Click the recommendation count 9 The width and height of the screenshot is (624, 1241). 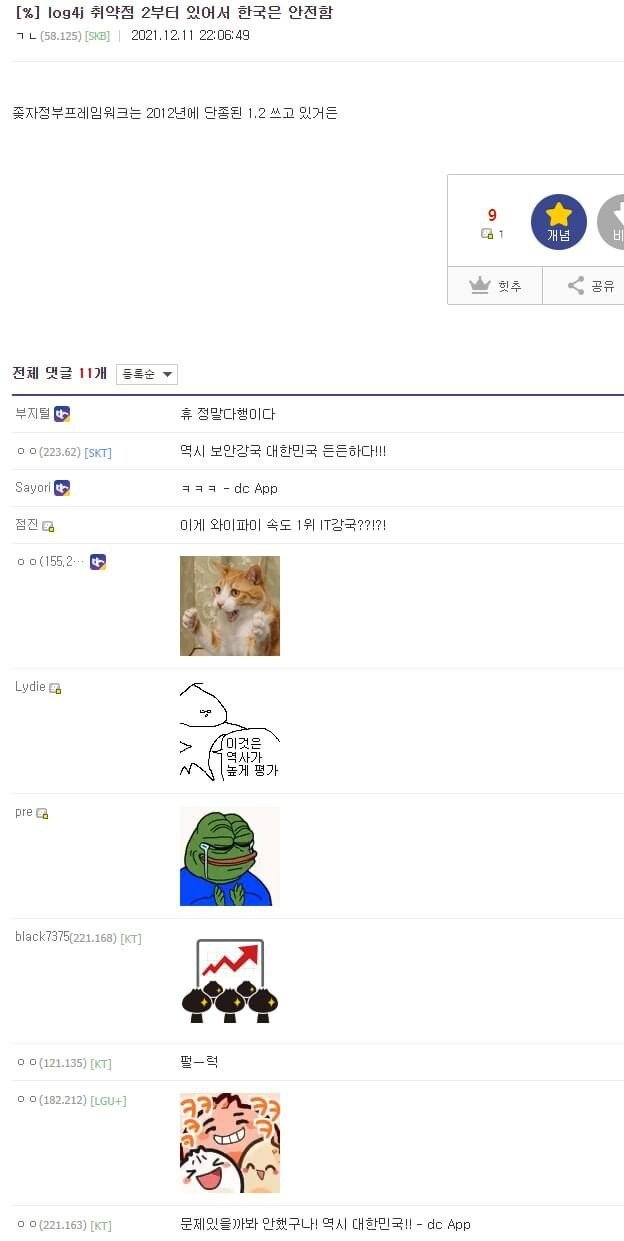coord(492,215)
